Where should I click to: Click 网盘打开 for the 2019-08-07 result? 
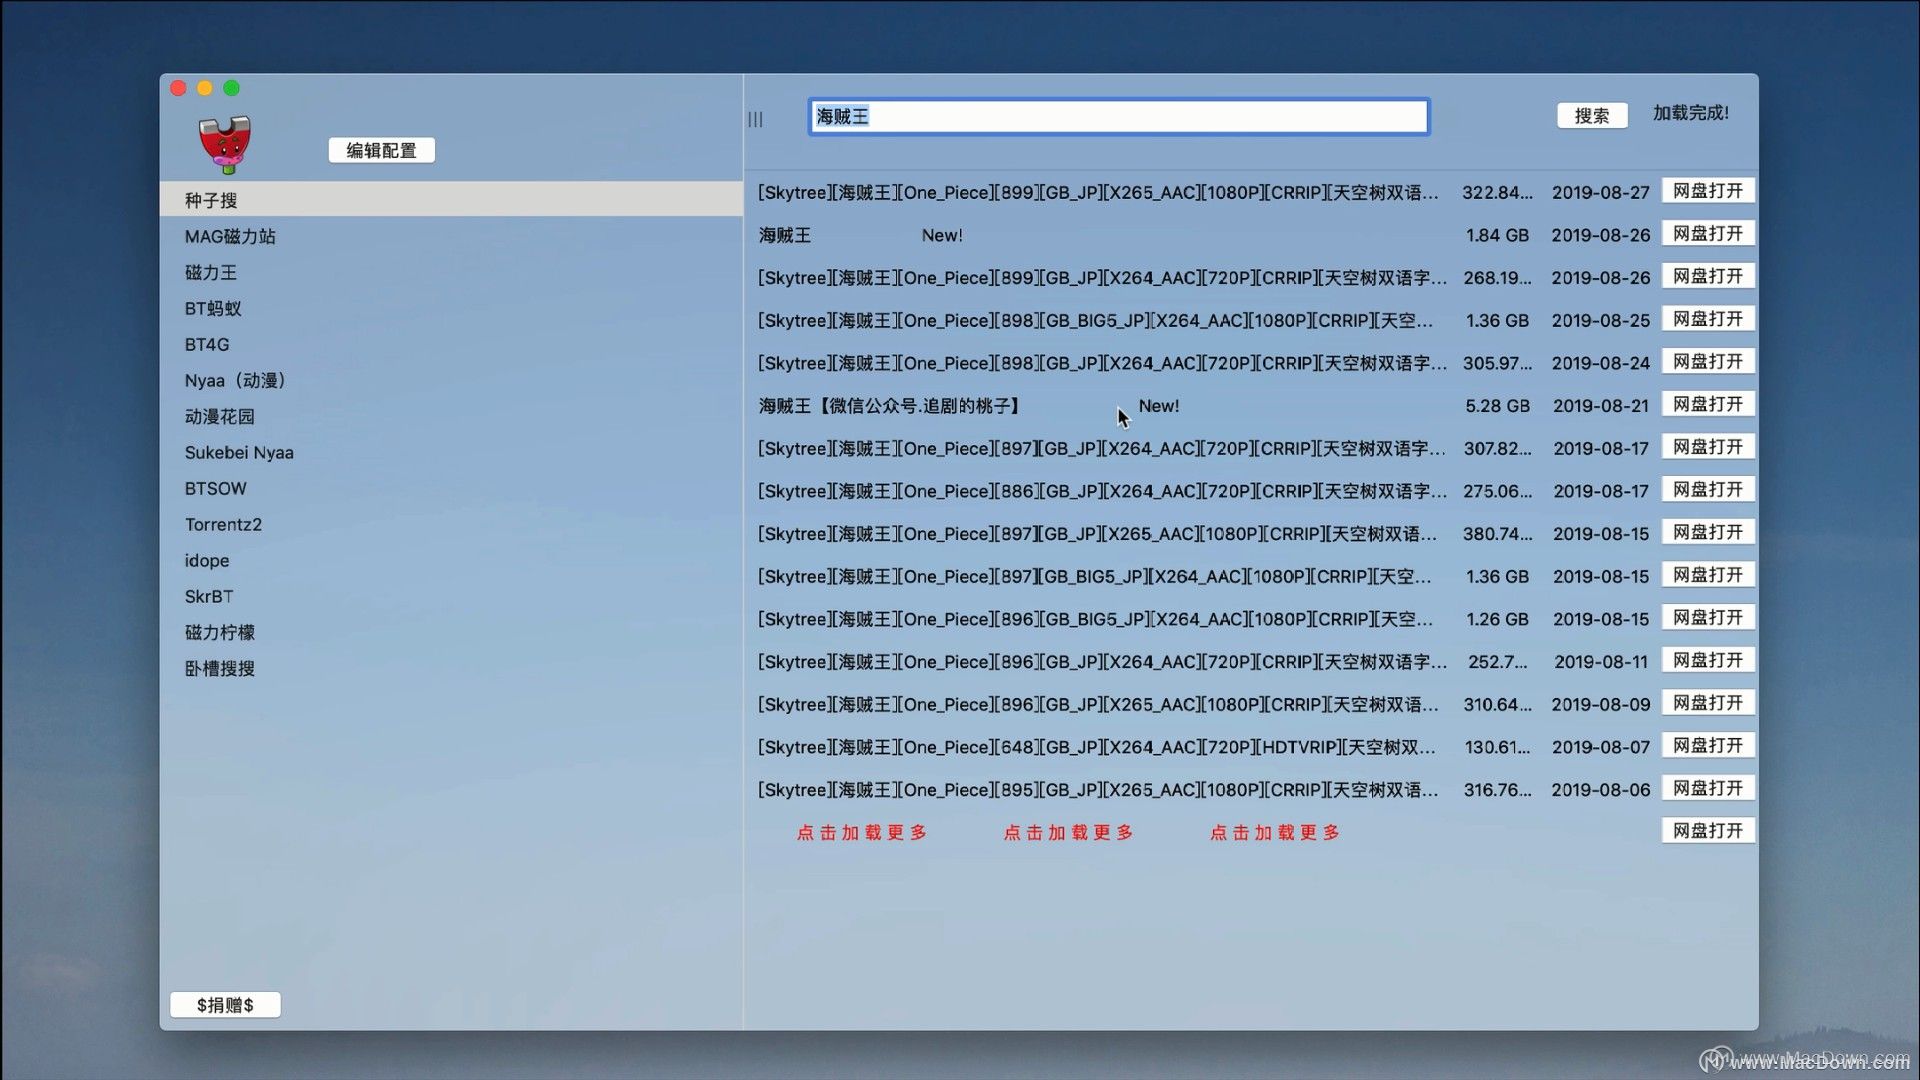(x=1708, y=746)
